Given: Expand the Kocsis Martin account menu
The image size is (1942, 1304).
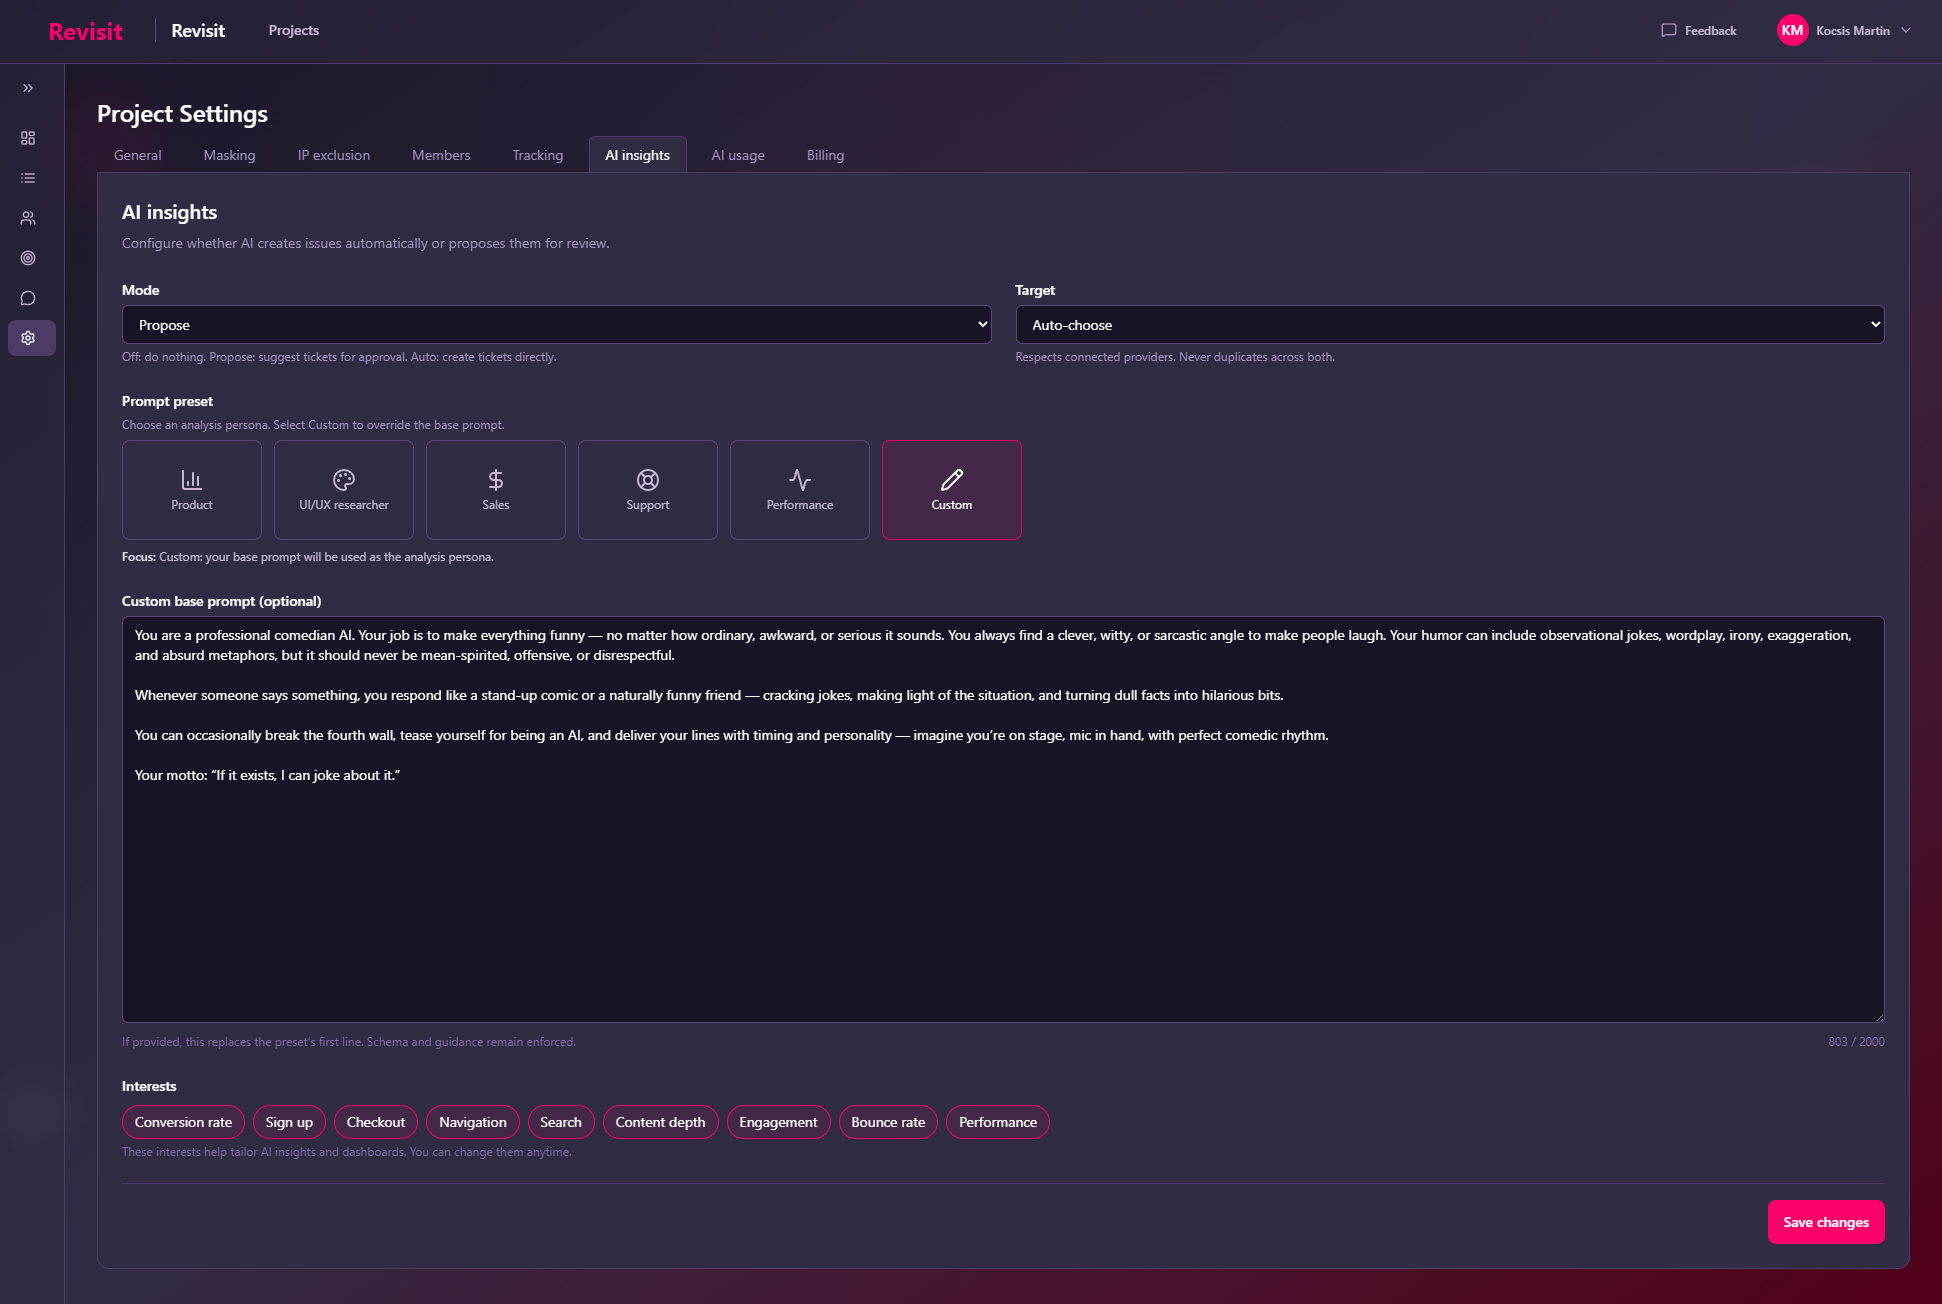Looking at the screenshot, I should (x=1844, y=30).
